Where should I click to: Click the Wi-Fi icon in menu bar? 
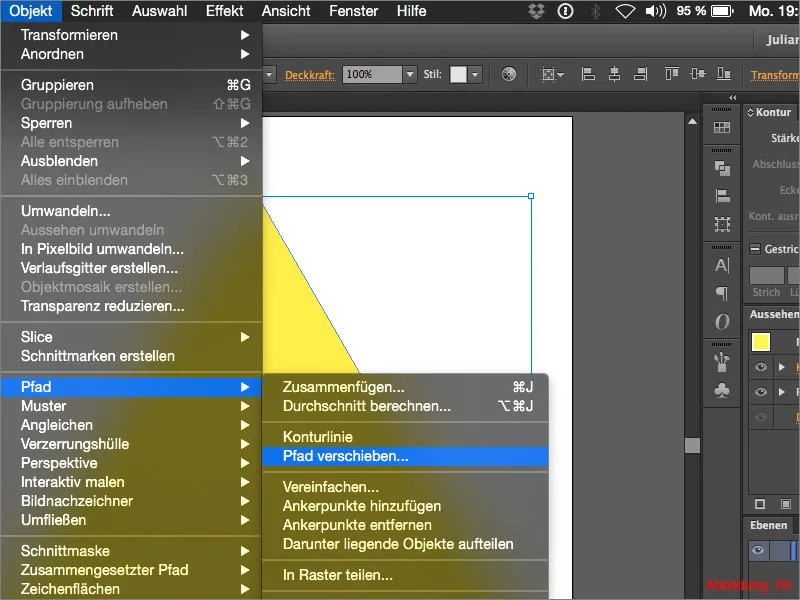[624, 11]
